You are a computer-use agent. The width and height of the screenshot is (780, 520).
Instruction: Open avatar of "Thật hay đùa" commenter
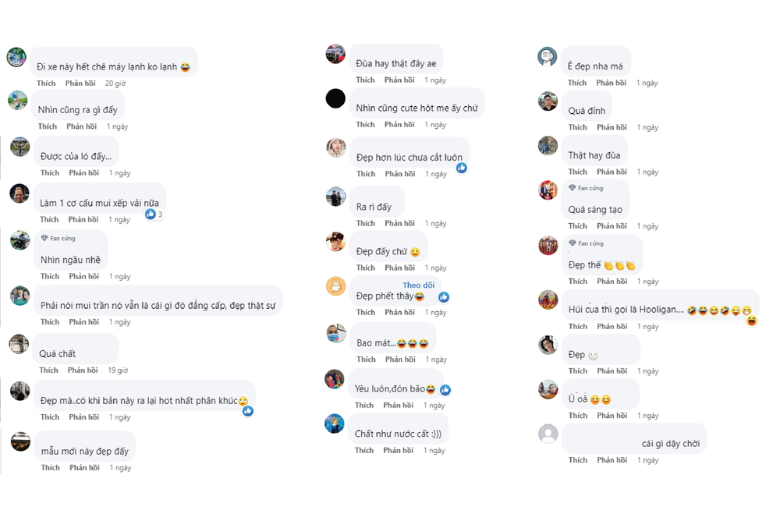click(548, 146)
